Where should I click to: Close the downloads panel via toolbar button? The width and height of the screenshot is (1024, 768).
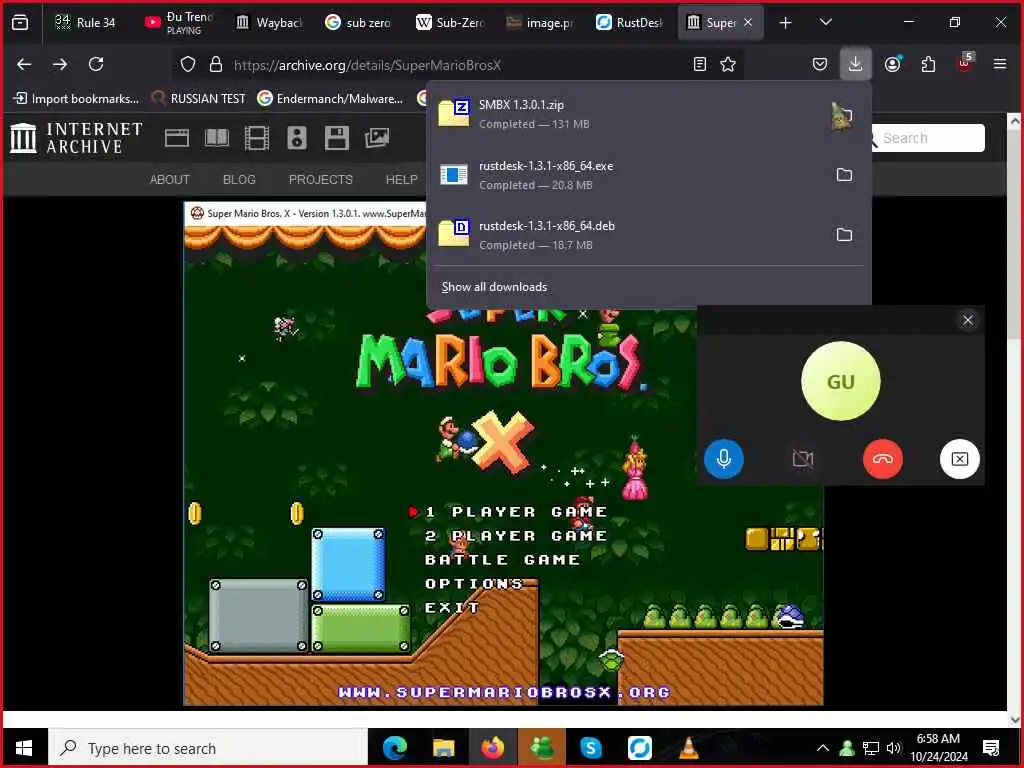click(855, 64)
